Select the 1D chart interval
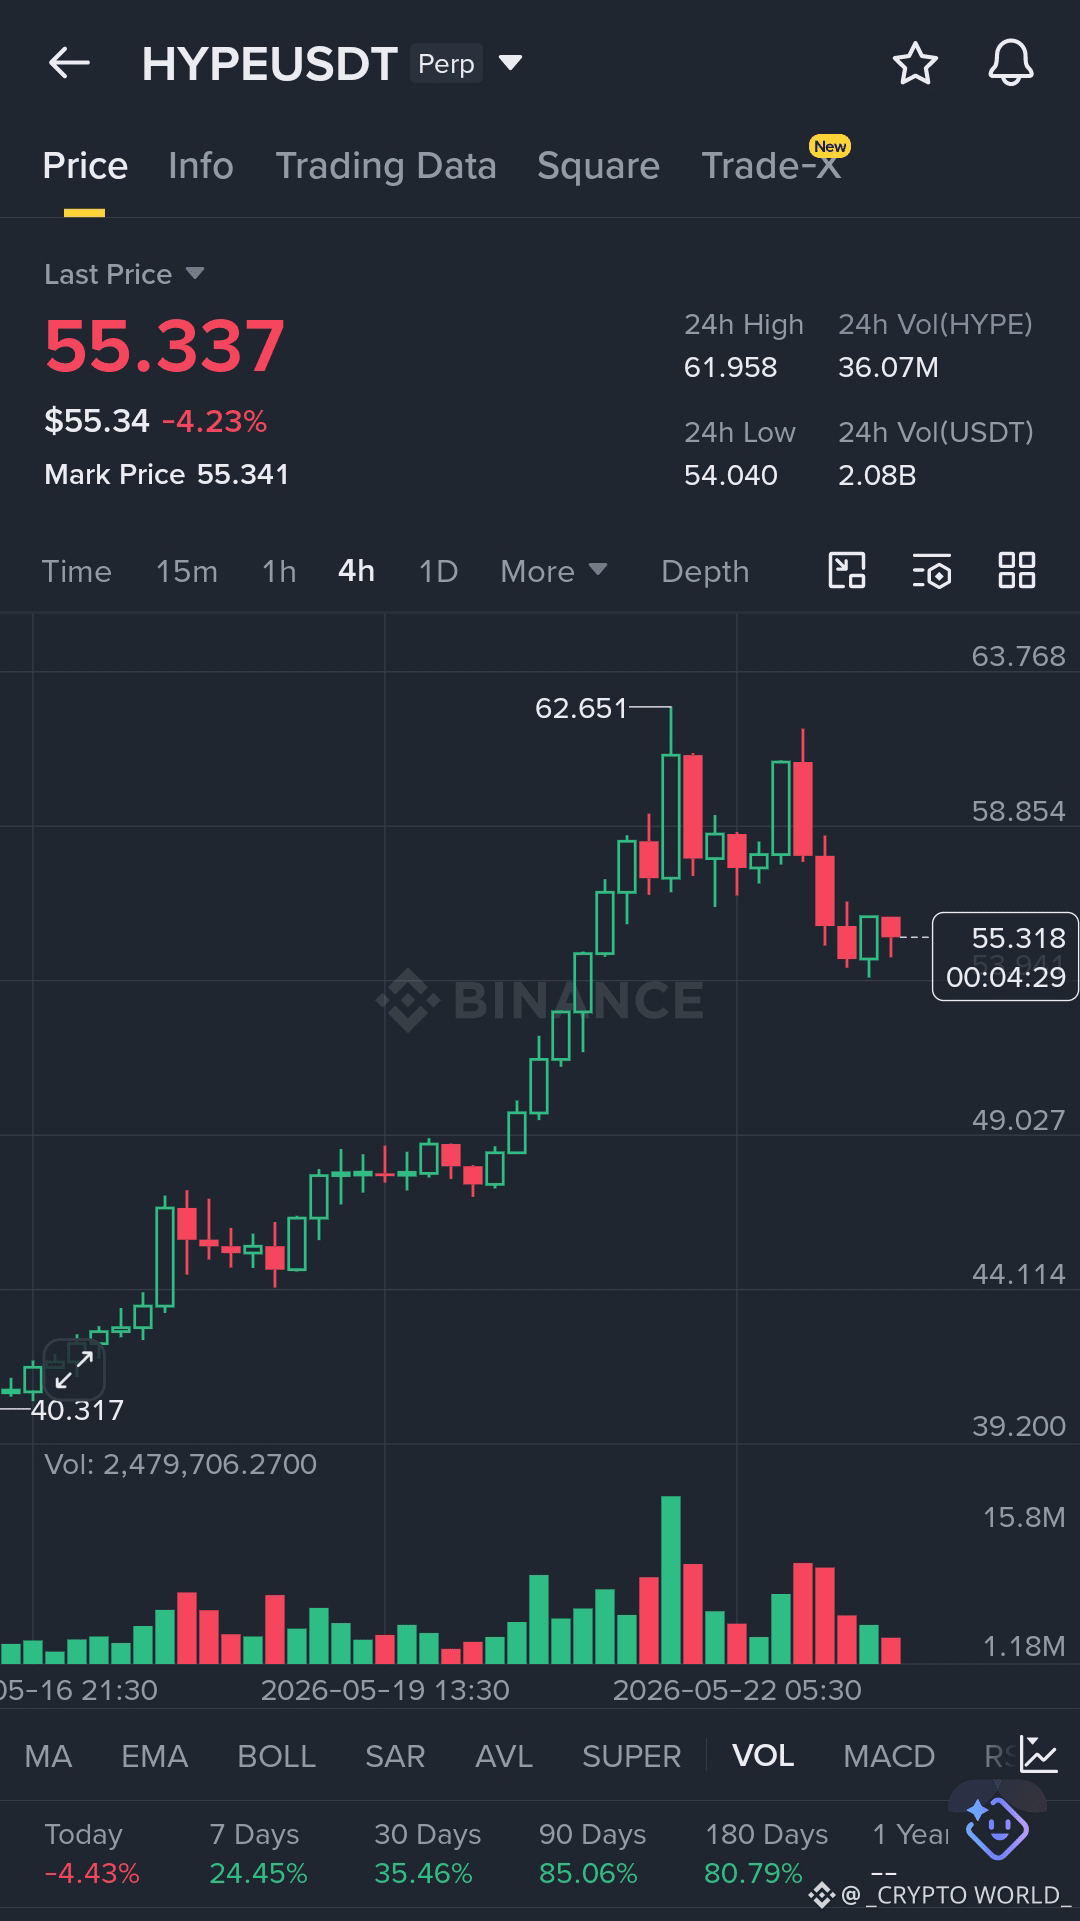This screenshot has height=1921, width=1080. tap(438, 571)
